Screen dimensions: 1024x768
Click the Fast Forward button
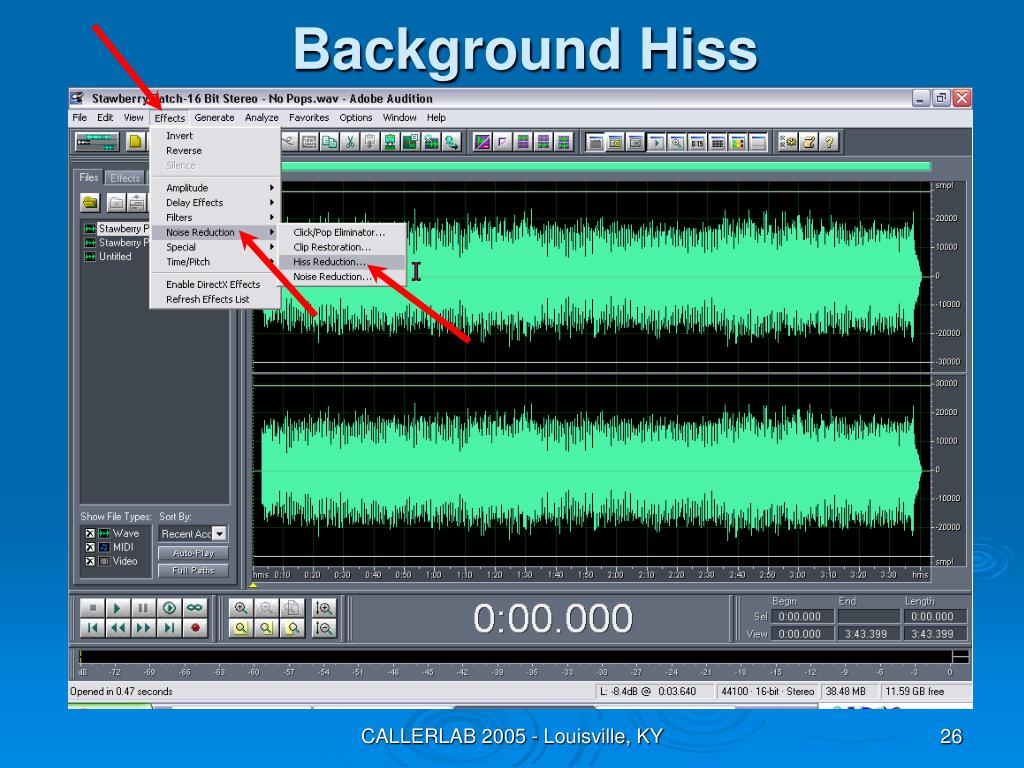142,628
